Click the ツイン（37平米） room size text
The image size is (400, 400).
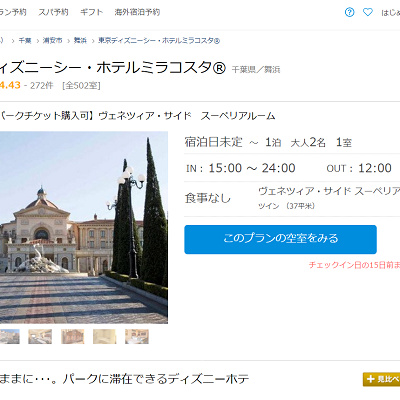[287, 206]
